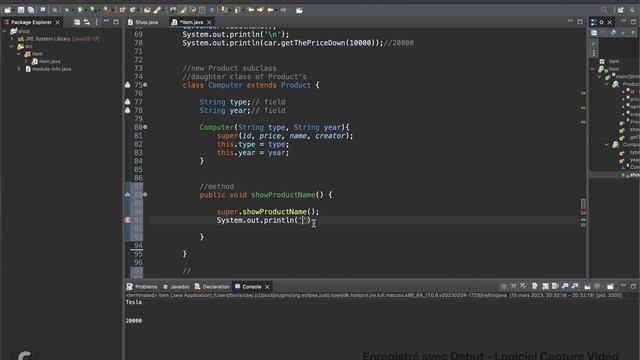The width and height of the screenshot is (640, 360).
Task: Click the Open Perspective icon
Action: [620, 10]
